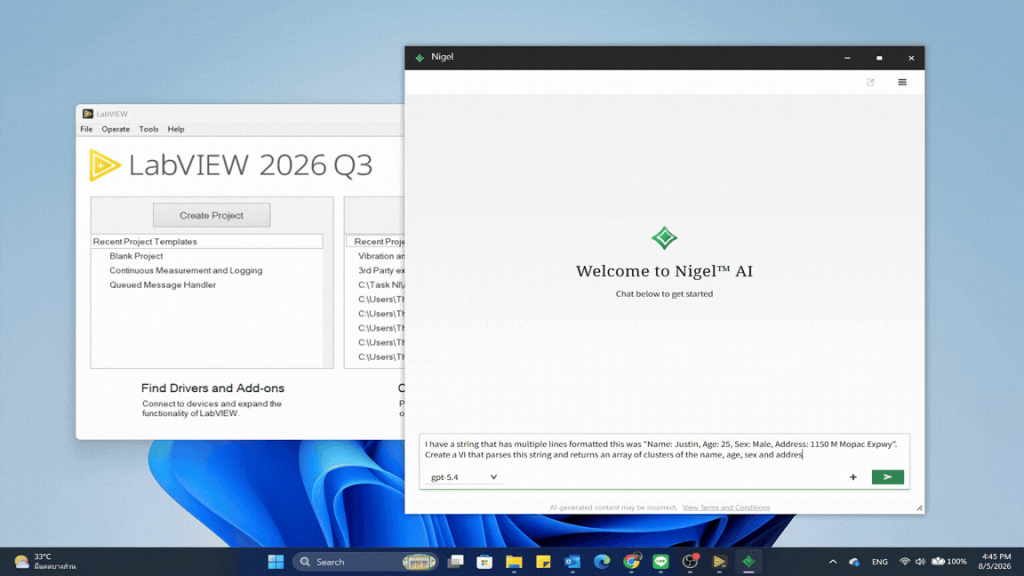The height and width of the screenshot is (576, 1024).
Task: Launch Microsoft Edge from the taskbar
Action: (x=602, y=562)
